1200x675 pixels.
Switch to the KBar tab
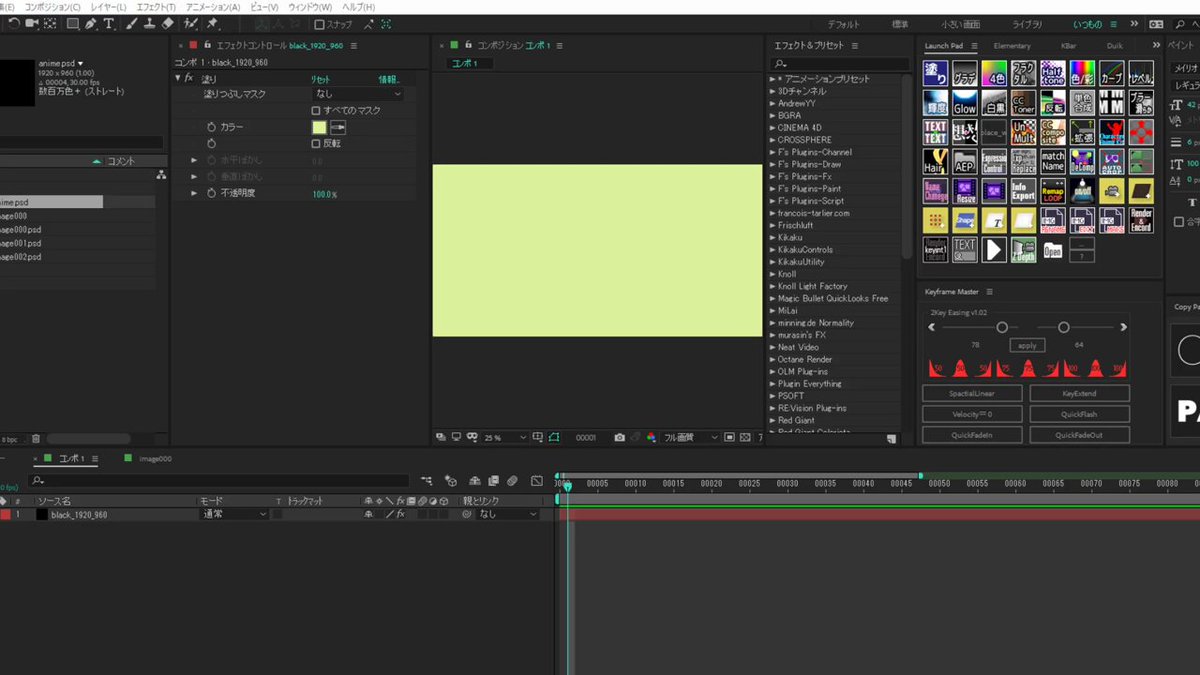tap(1068, 46)
